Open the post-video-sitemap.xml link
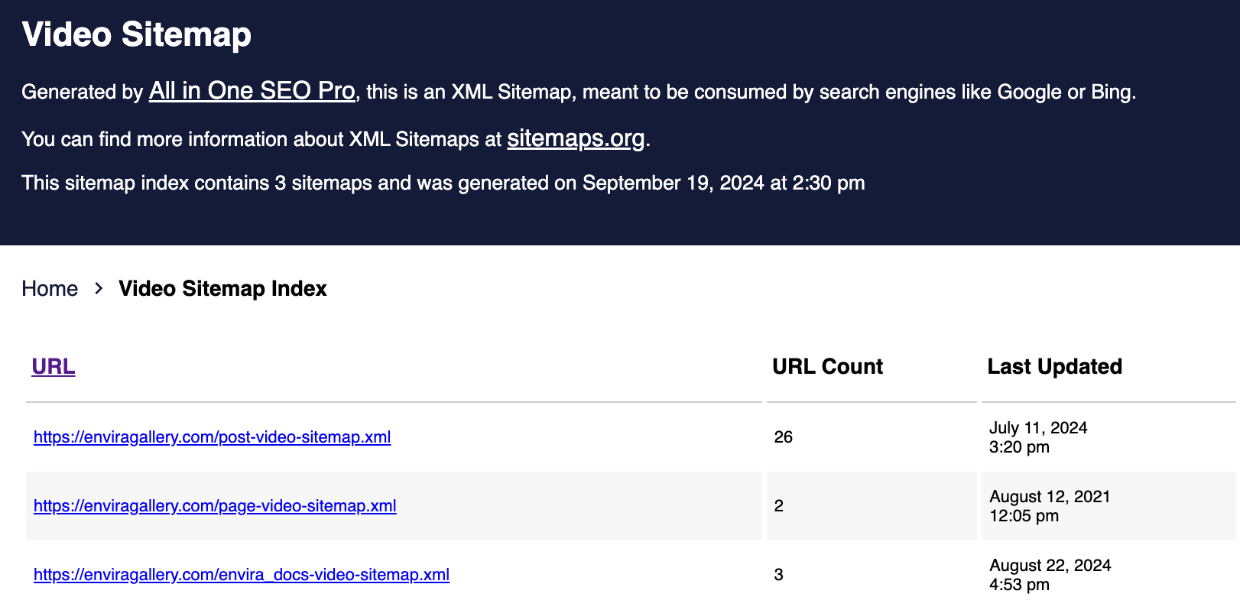The width and height of the screenshot is (1240, 610). 211,437
